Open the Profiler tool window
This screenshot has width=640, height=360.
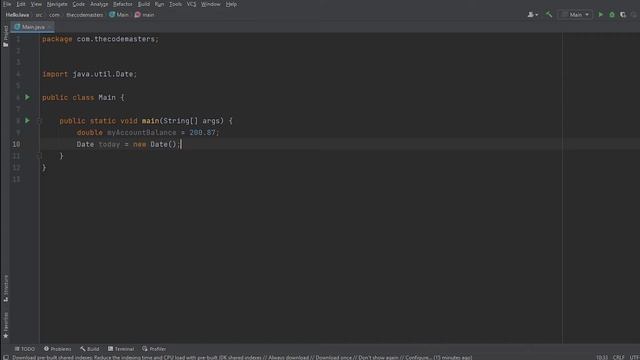pos(154,349)
